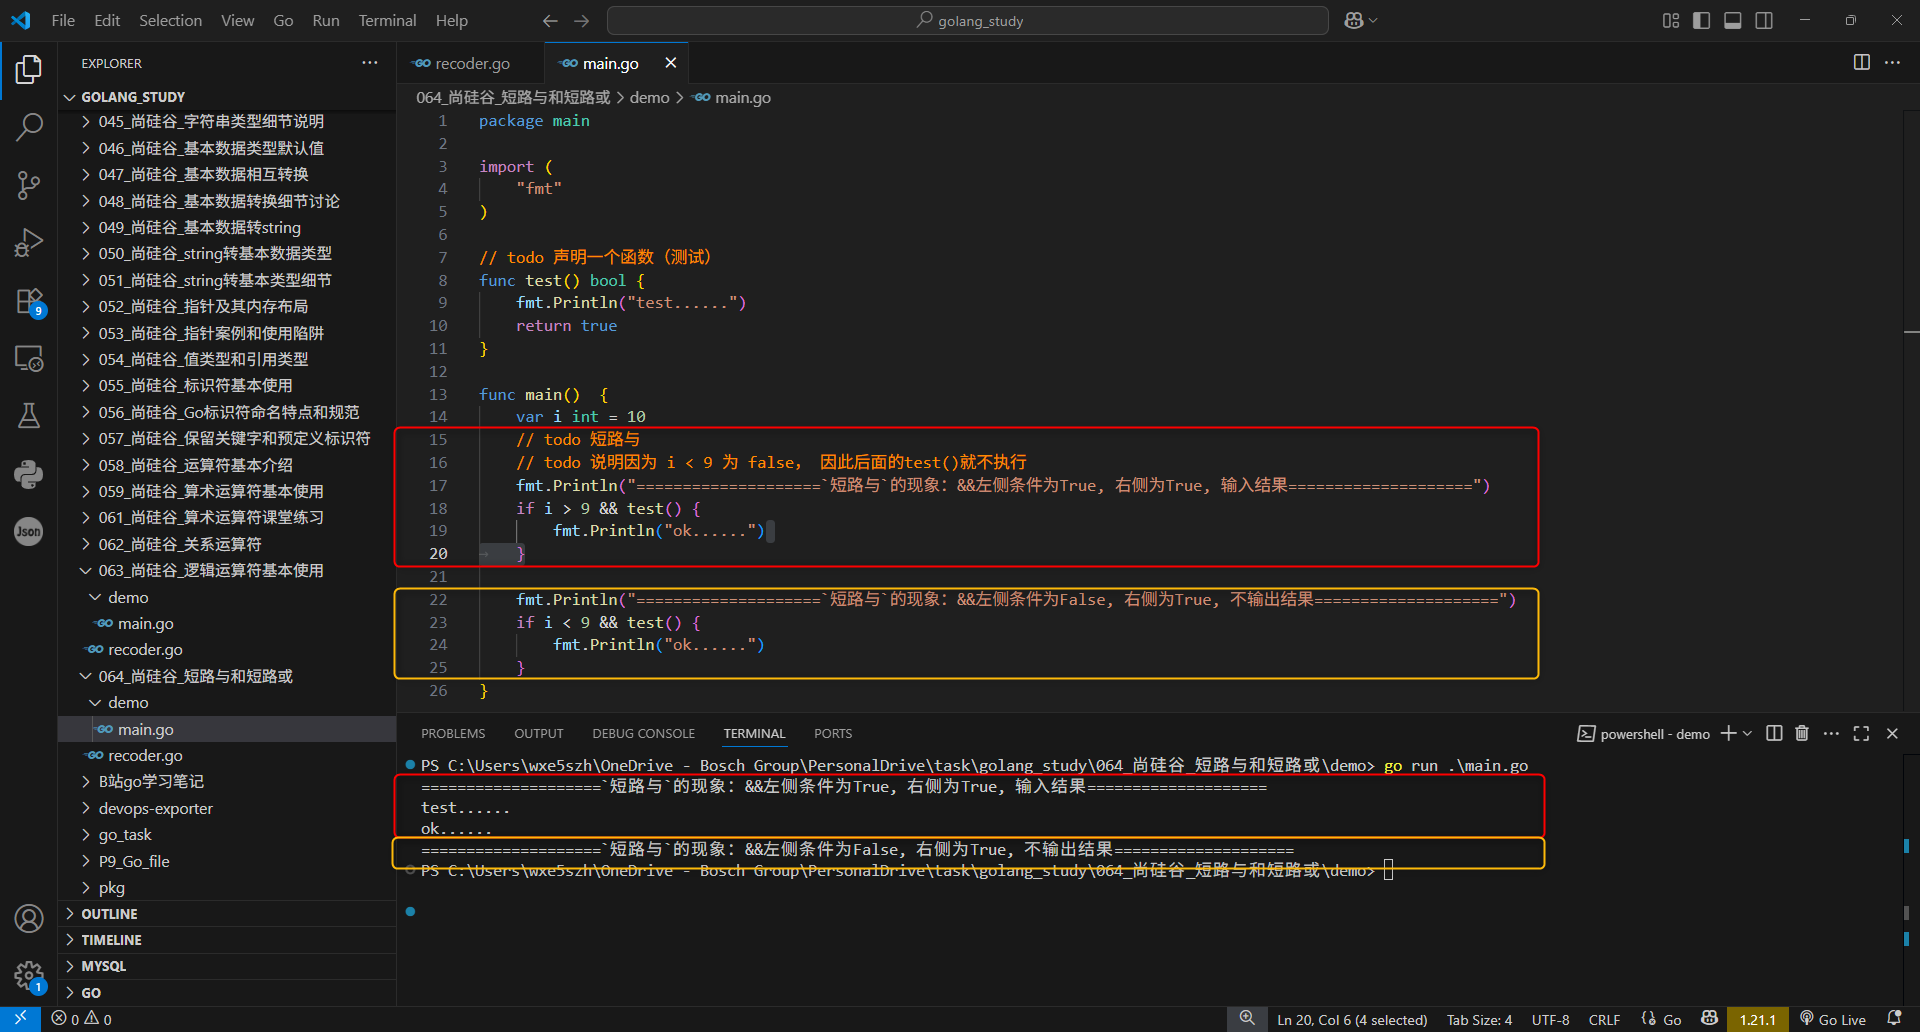This screenshot has height=1032, width=1920.
Task: Close the terminal panel
Action: pyautogui.click(x=1892, y=734)
